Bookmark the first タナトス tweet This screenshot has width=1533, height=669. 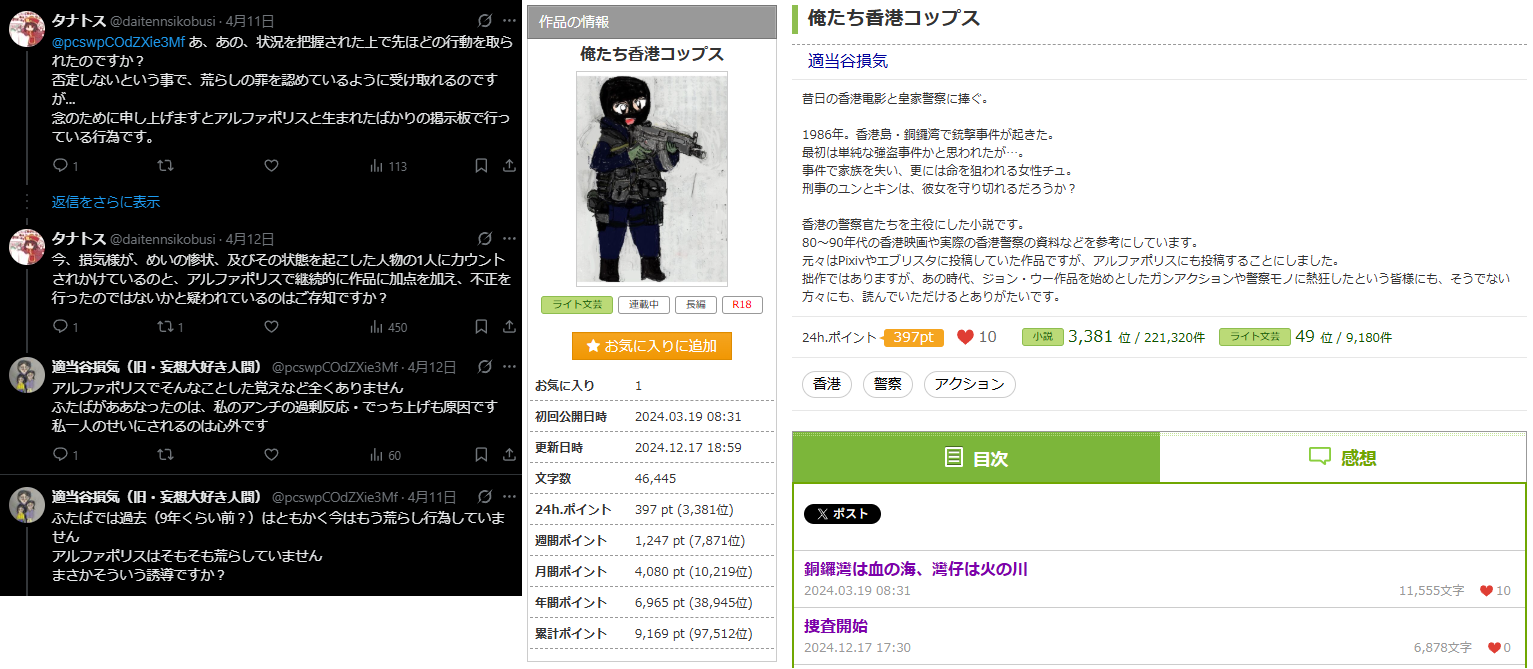[481, 165]
